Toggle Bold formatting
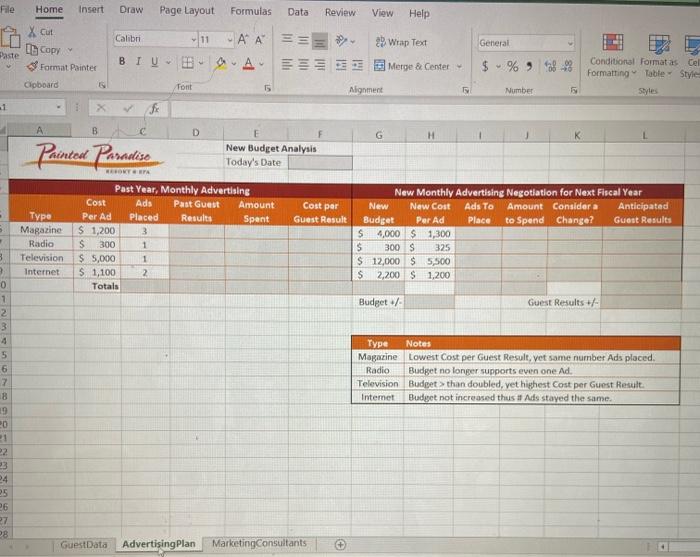 (122, 61)
